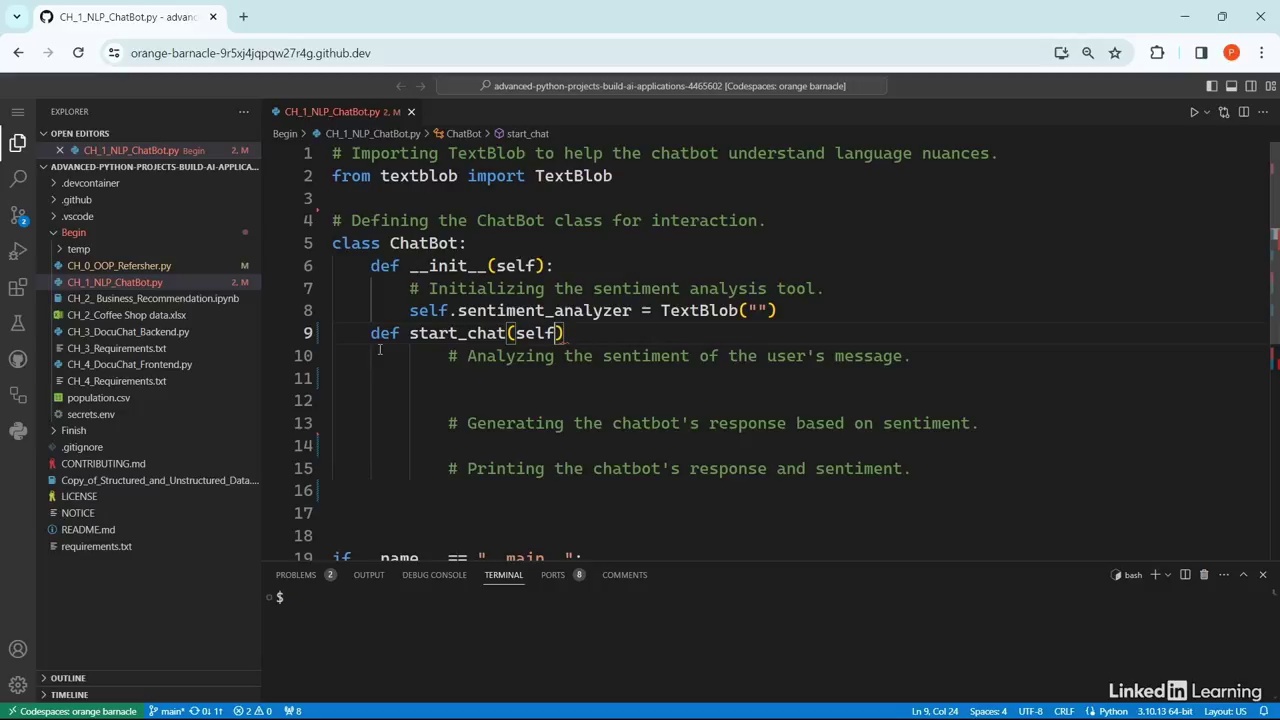Image resolution: width=1280 pixels, height=720 pixels.
Task: Split the editor to the right
Action: (1243, 112)
